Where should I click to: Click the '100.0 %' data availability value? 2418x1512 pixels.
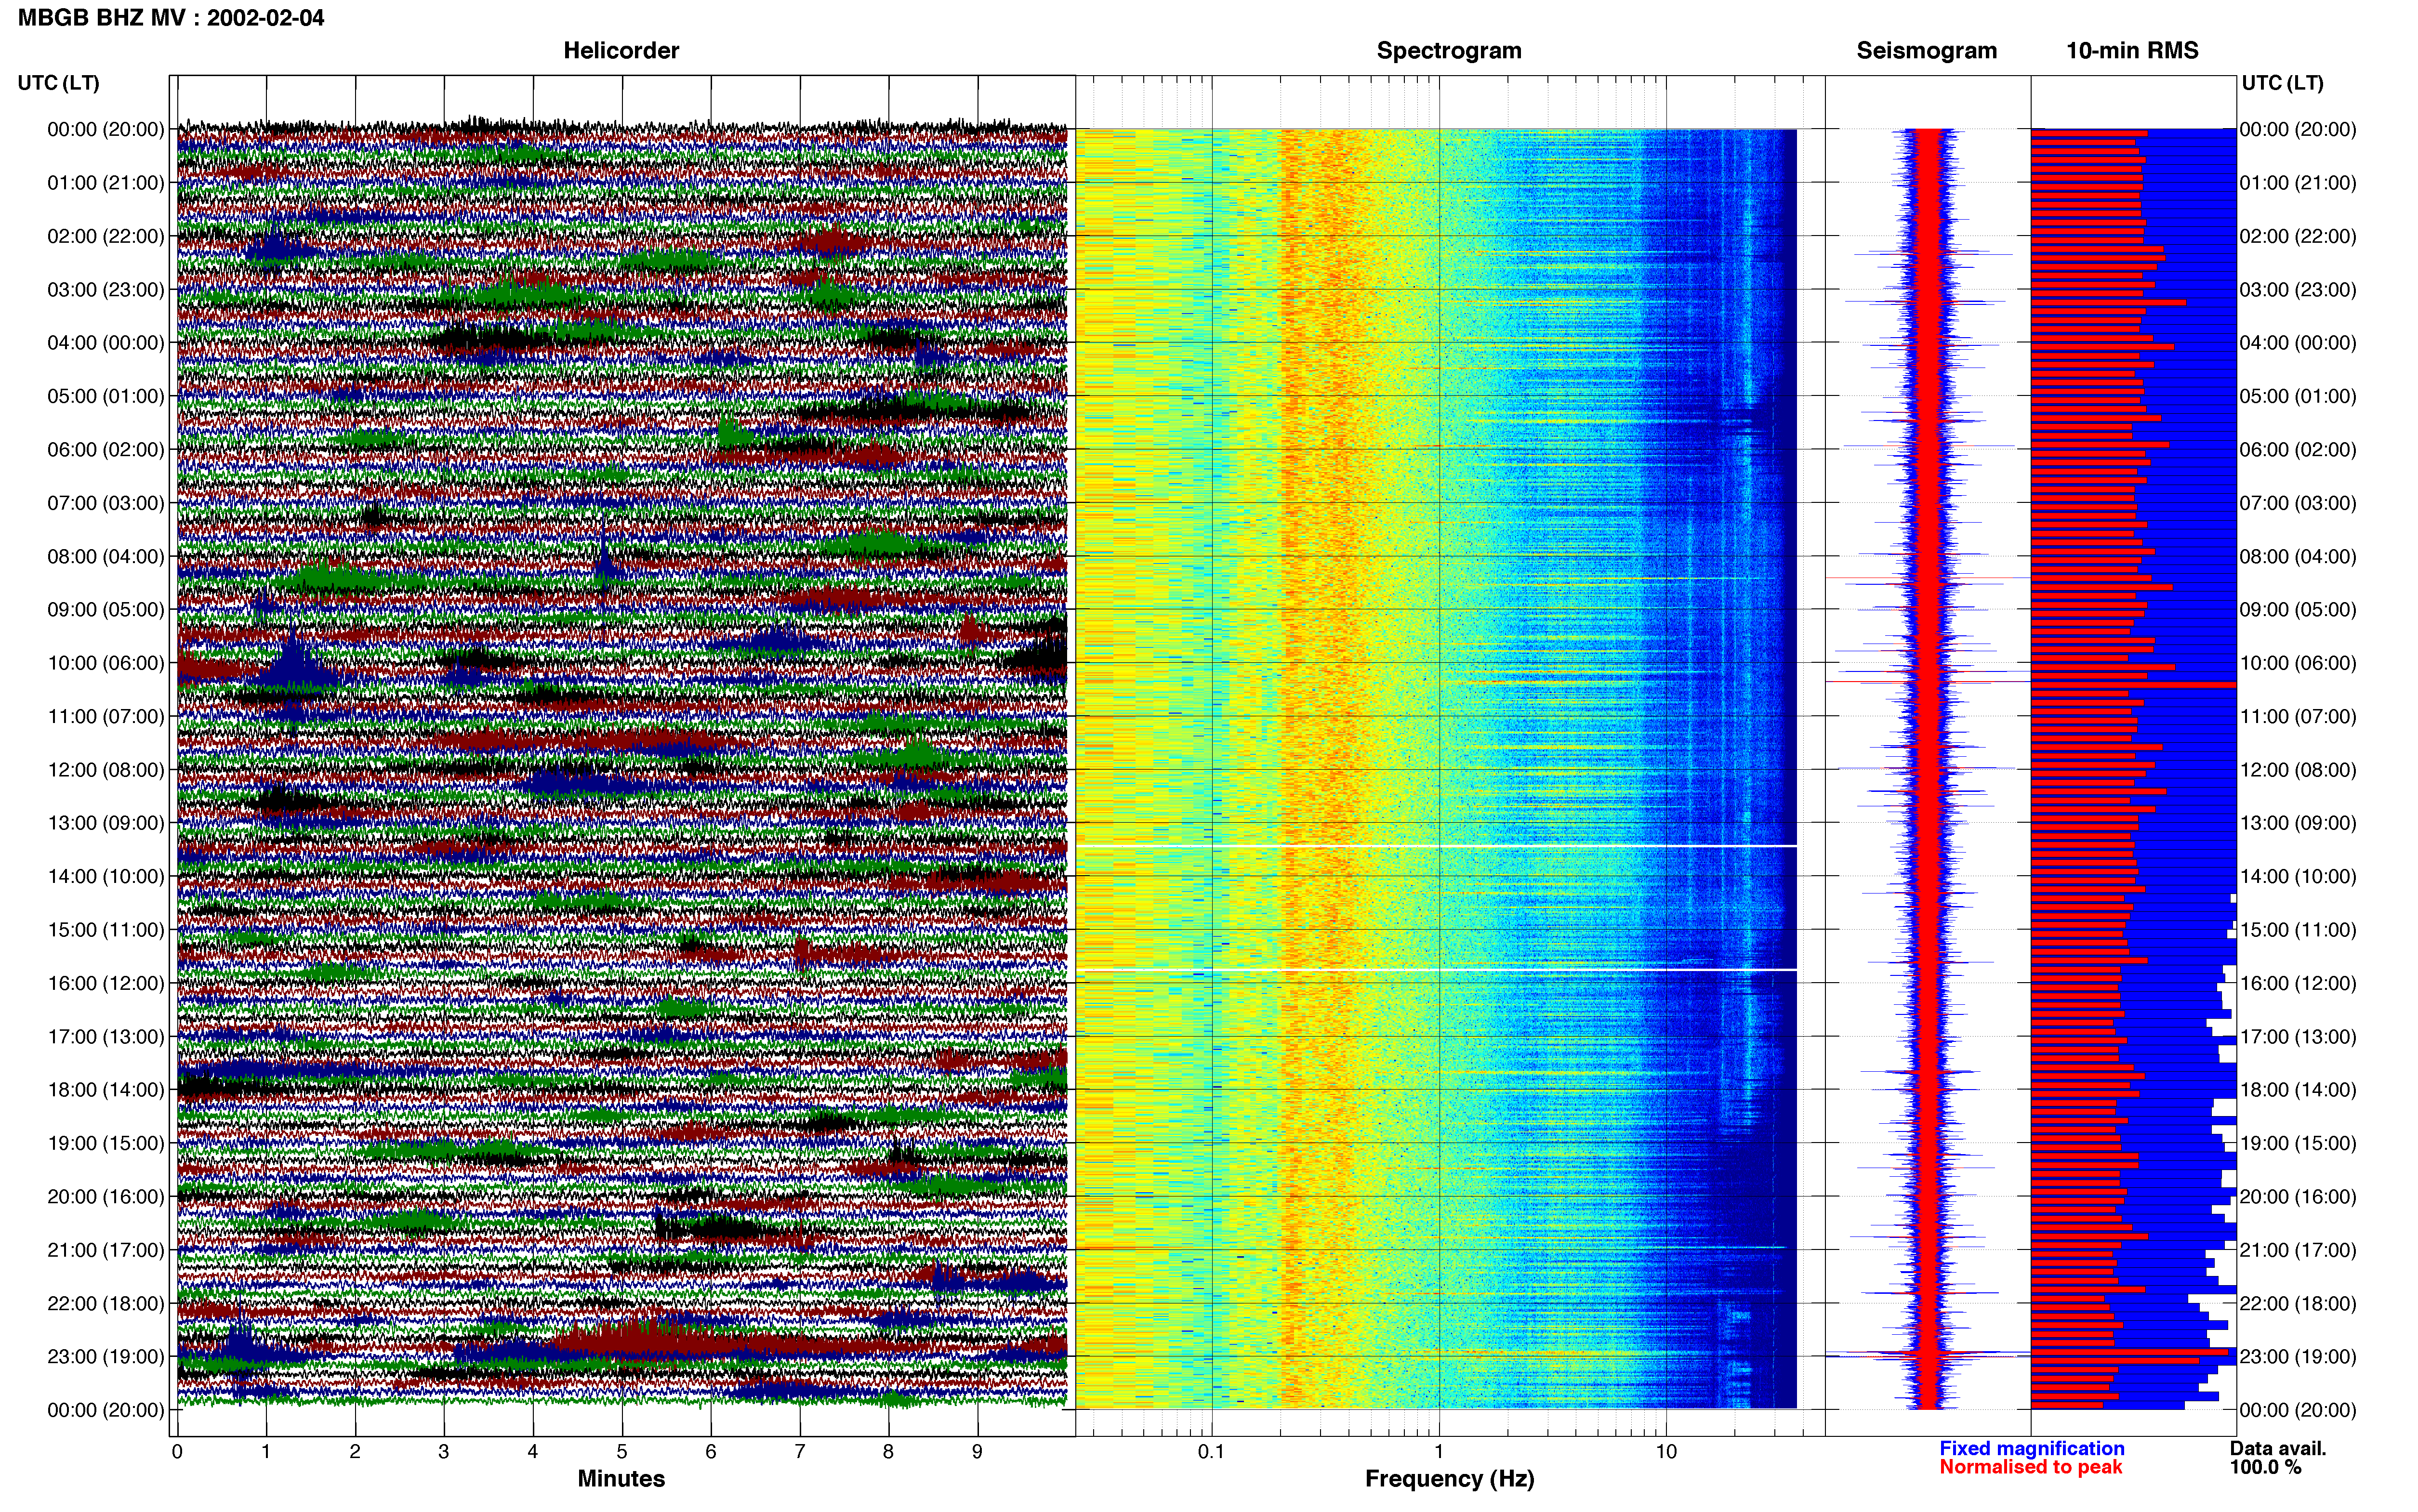click(x=2265, y=1467)
